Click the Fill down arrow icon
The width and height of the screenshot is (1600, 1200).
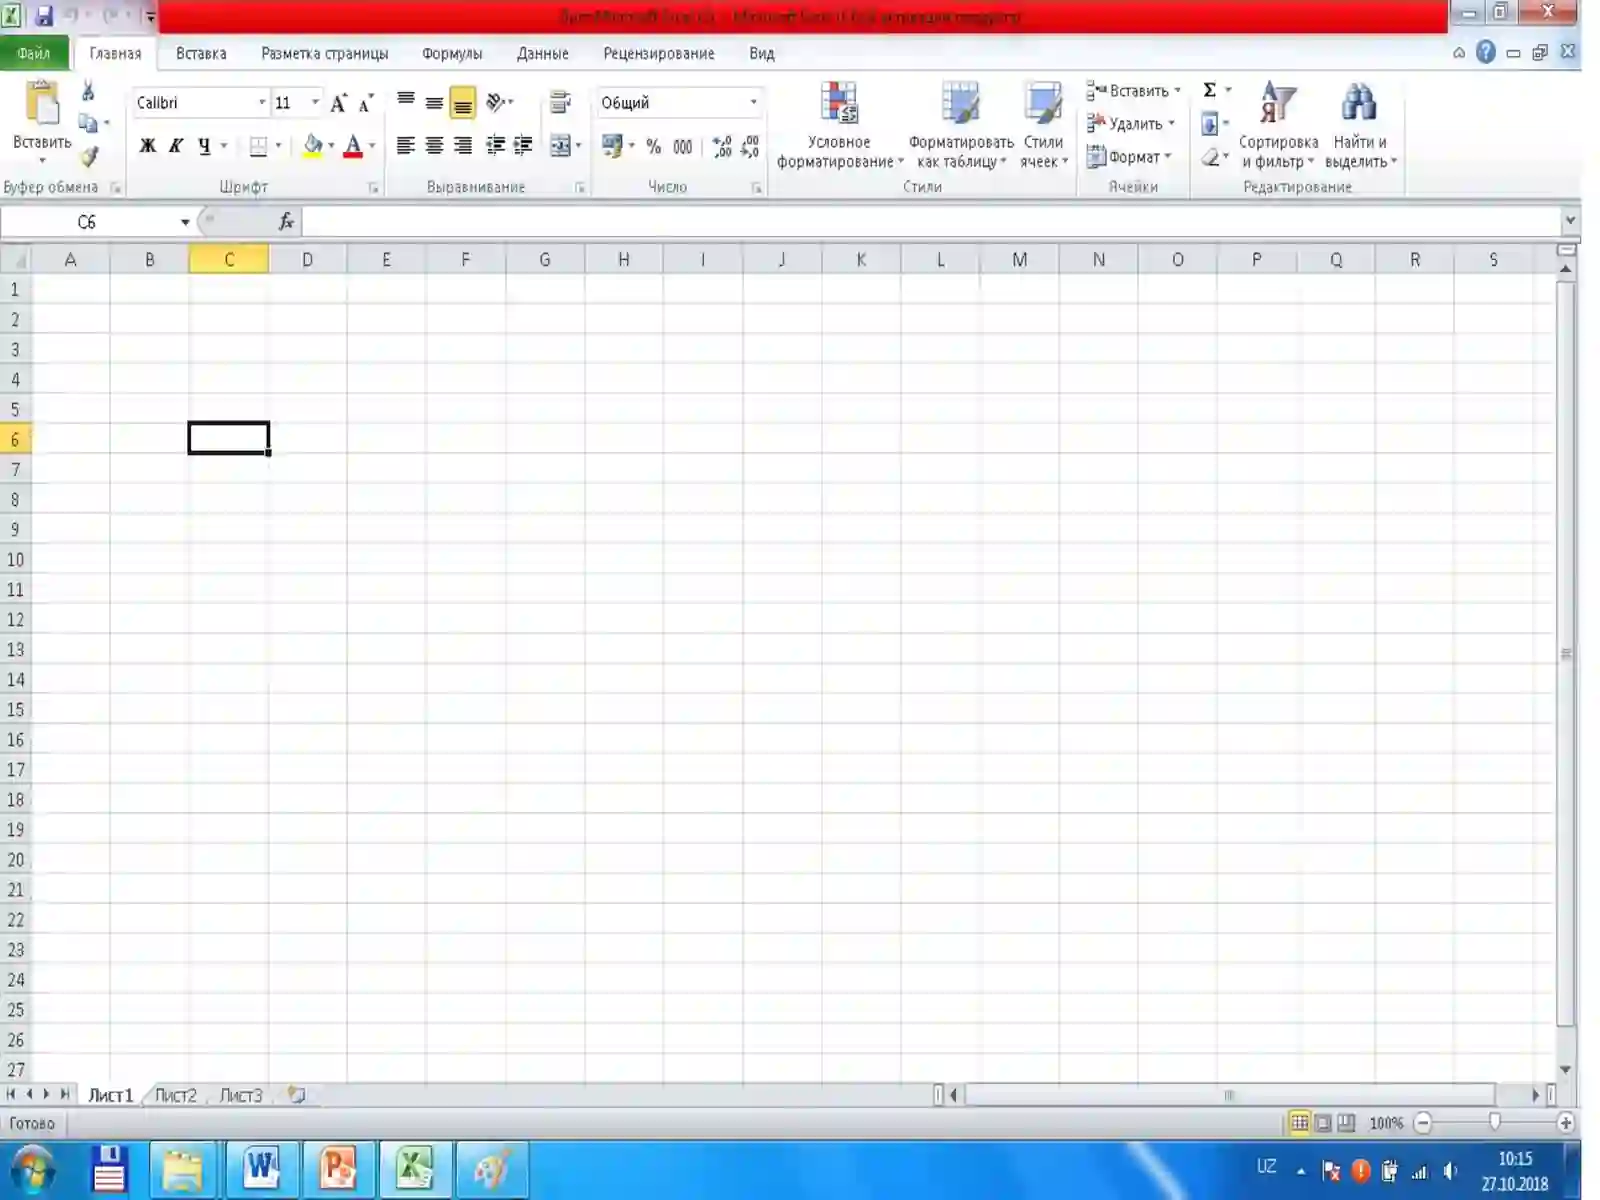click(x=1210, y=124)
